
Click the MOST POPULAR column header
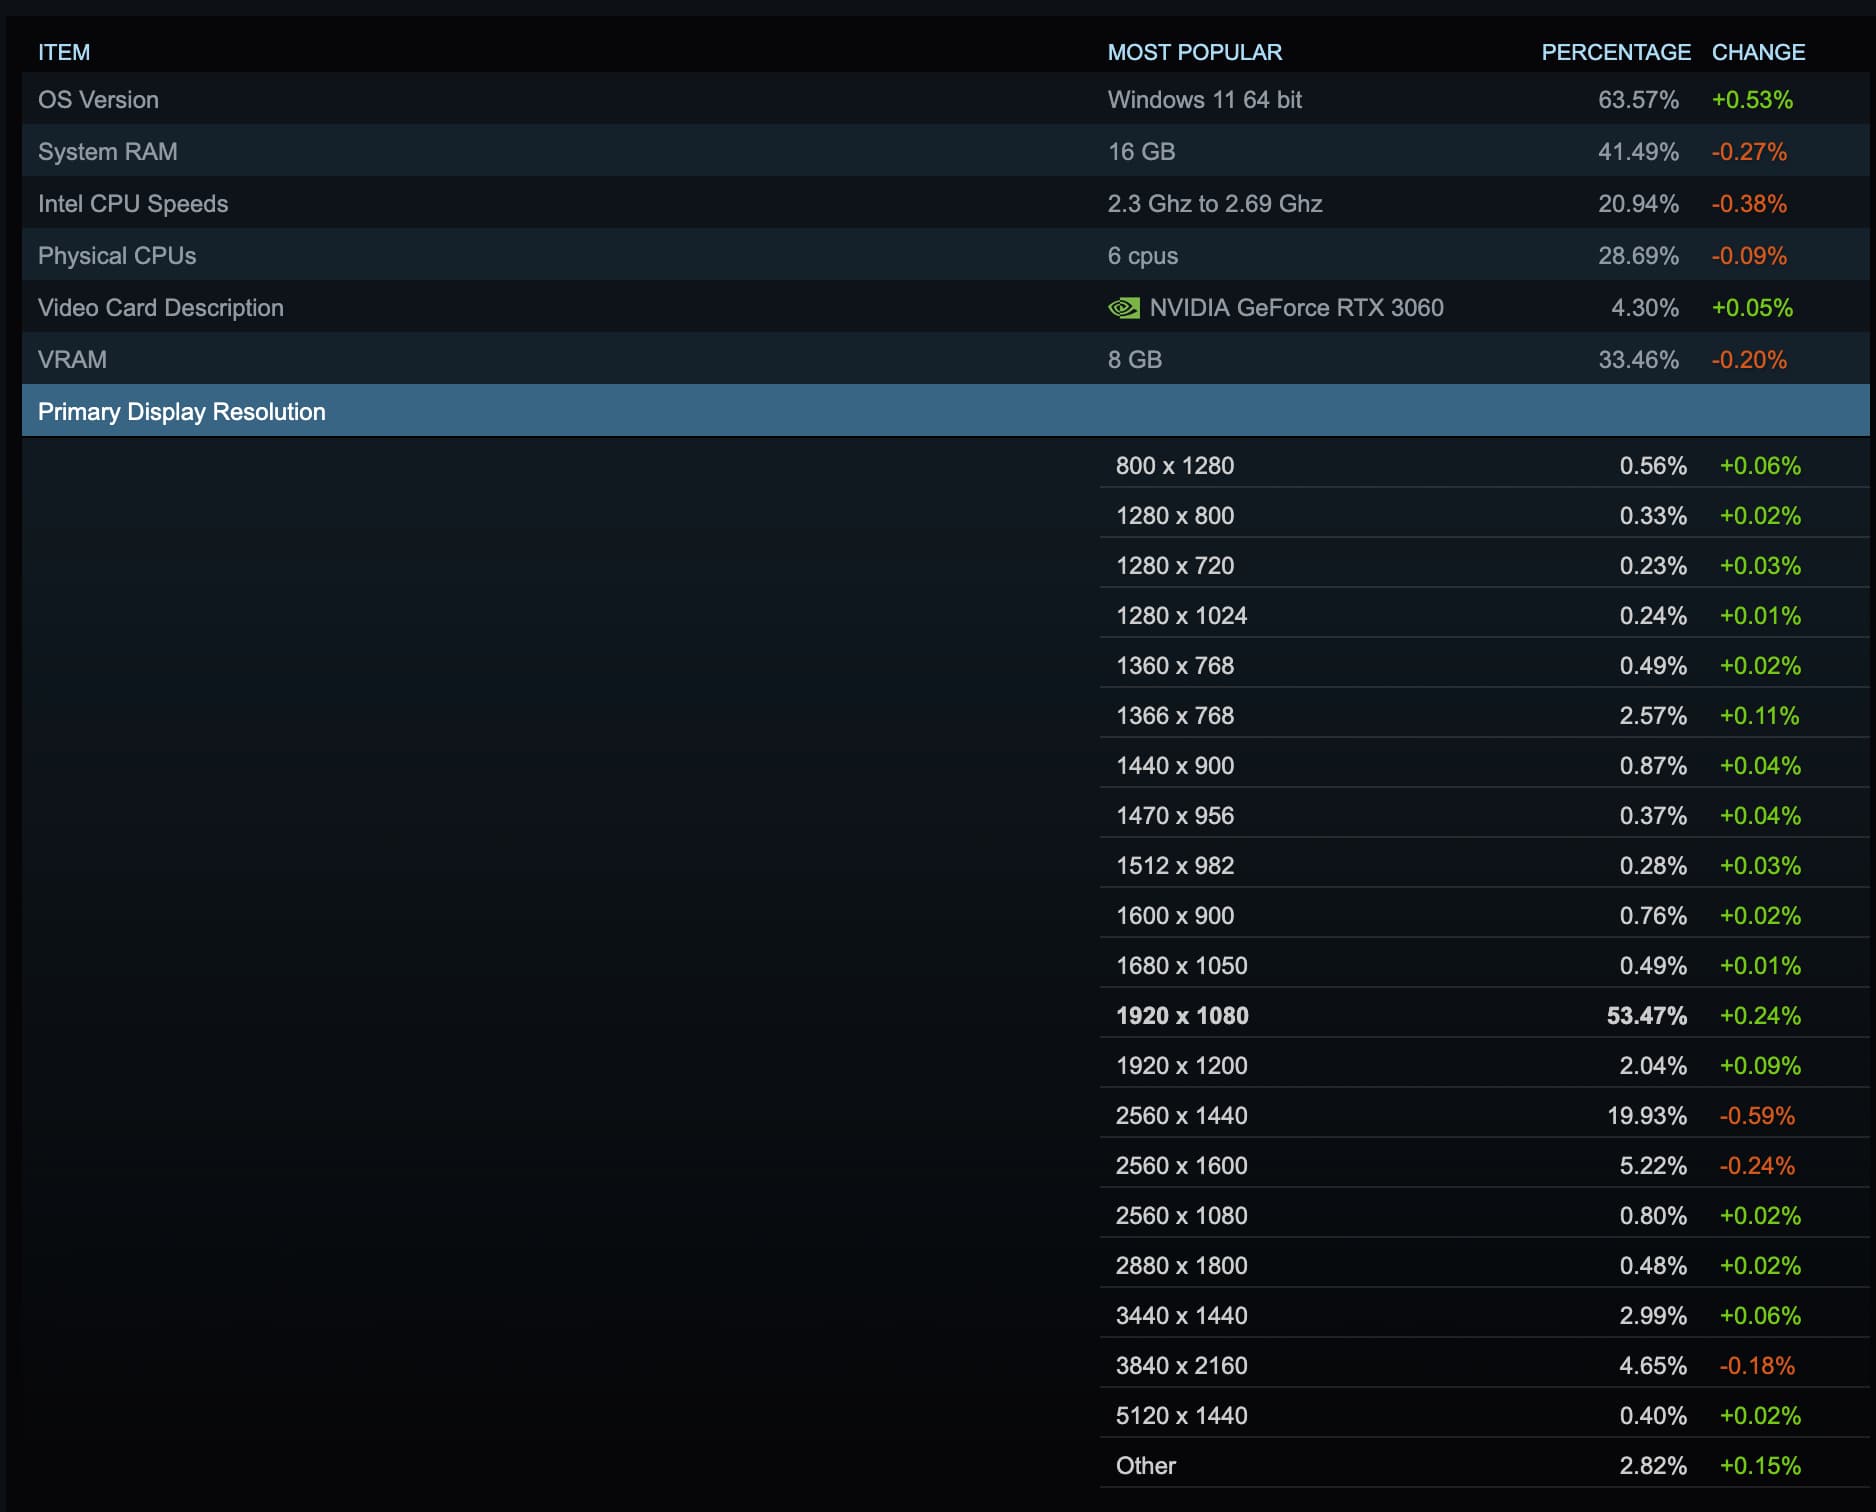[1194, 52]
